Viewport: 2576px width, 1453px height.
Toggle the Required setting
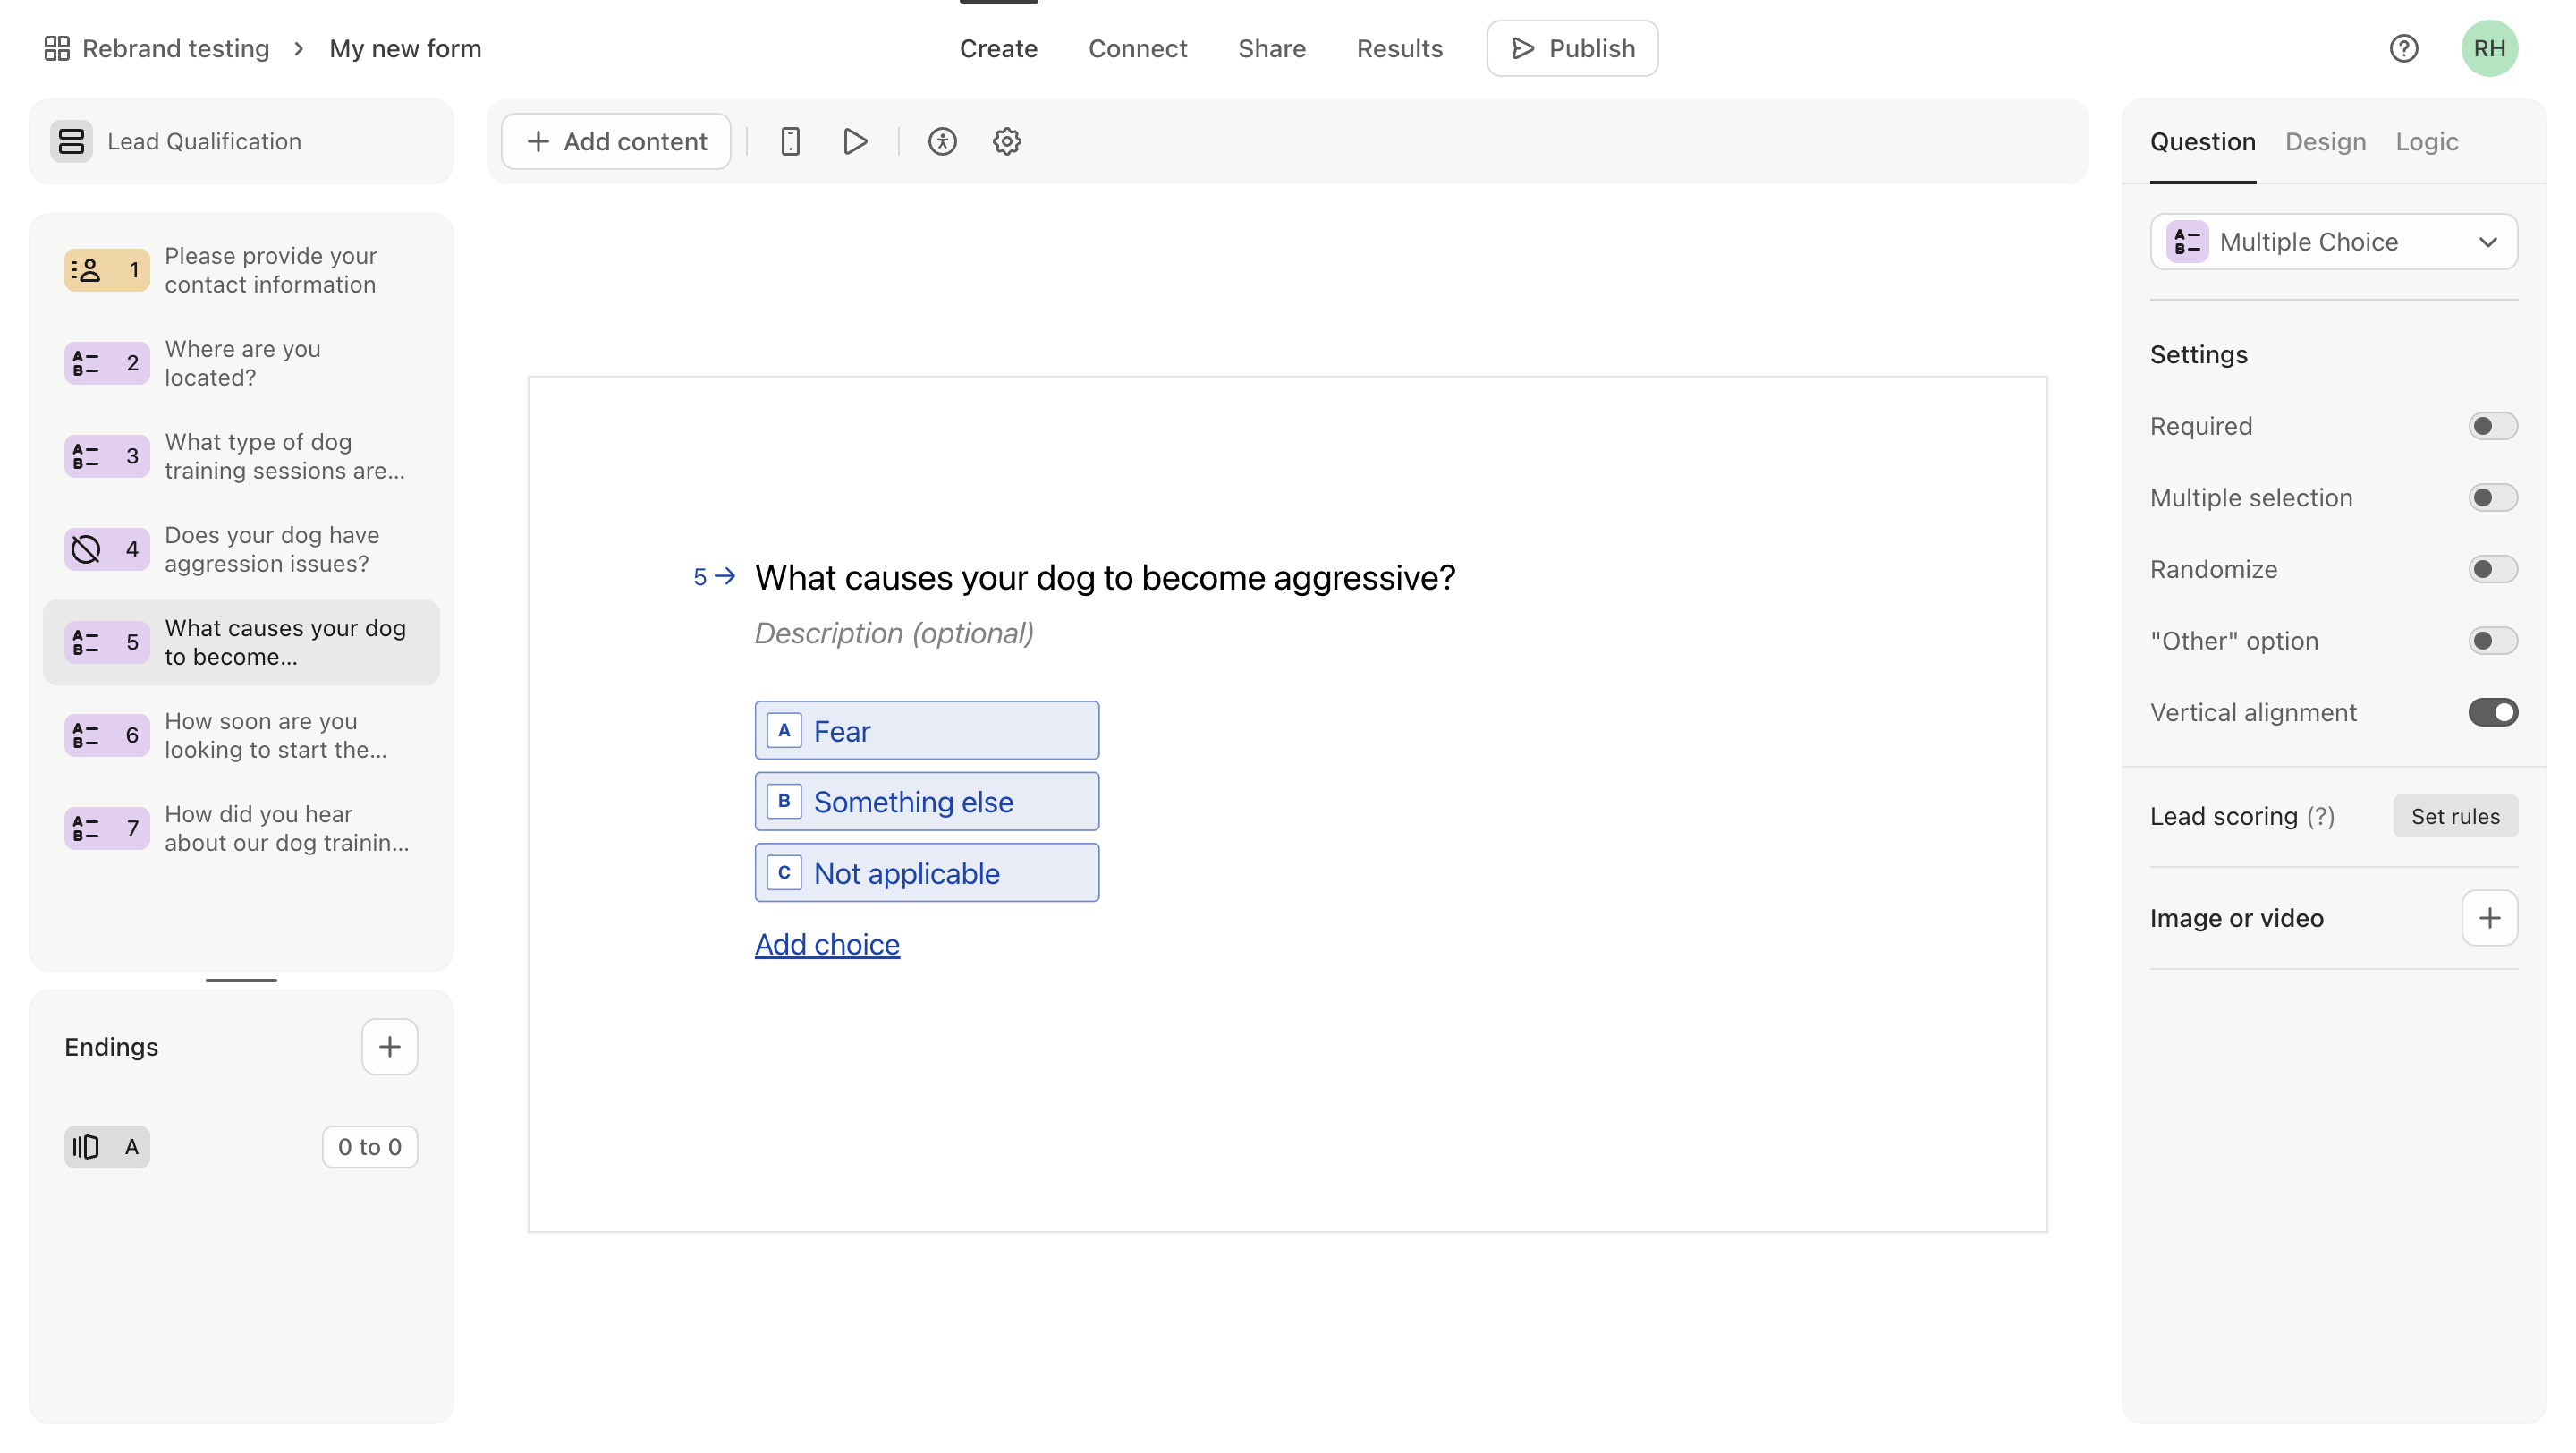(2492, 426)
